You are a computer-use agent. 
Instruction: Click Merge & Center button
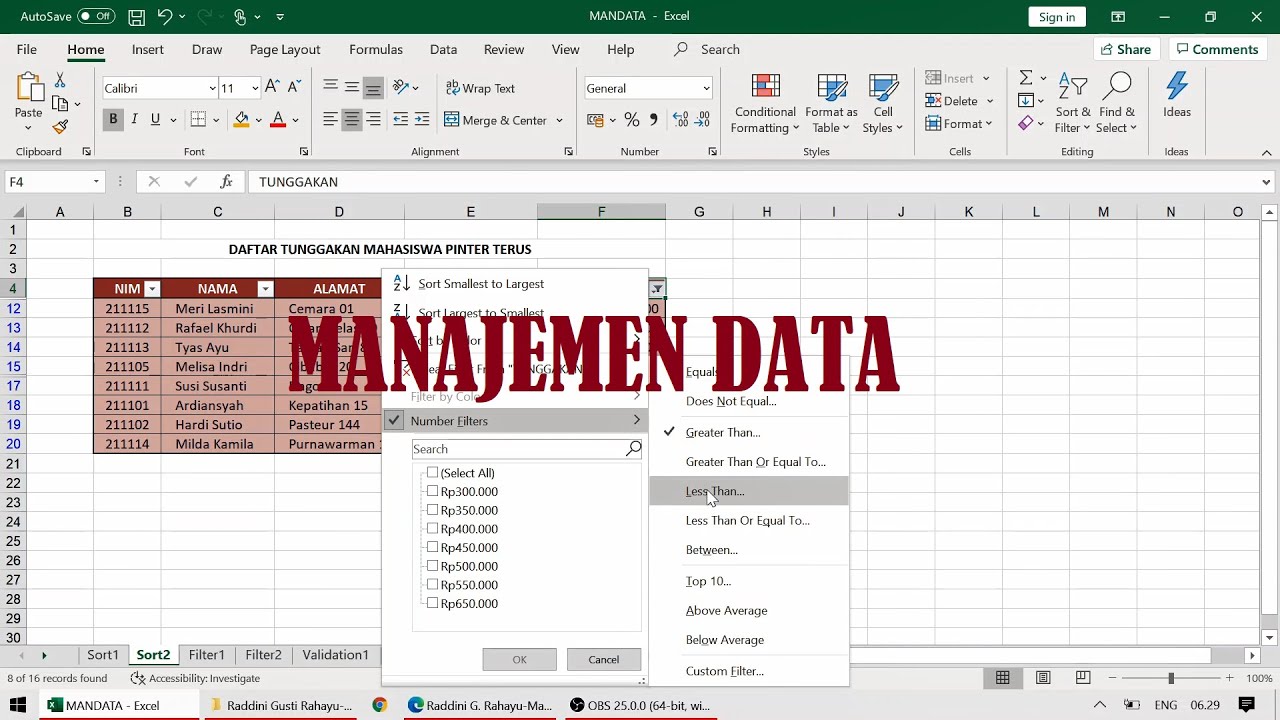pos(495,120)
